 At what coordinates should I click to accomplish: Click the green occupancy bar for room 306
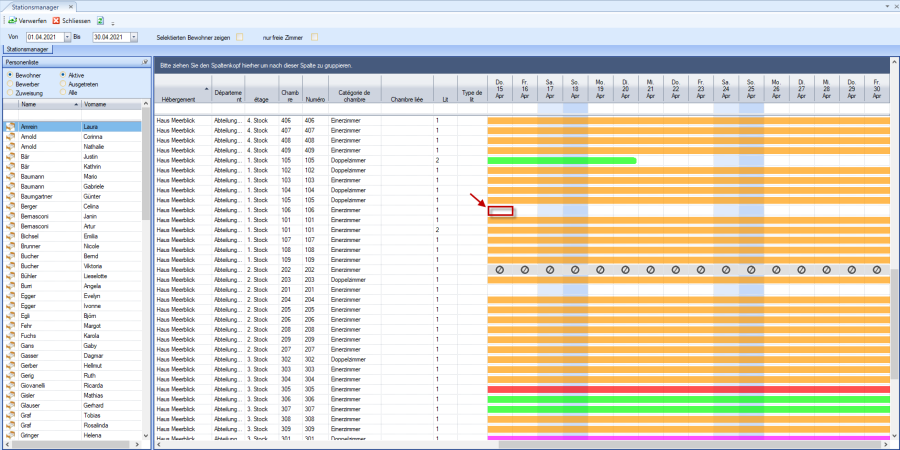click(689, 399)
